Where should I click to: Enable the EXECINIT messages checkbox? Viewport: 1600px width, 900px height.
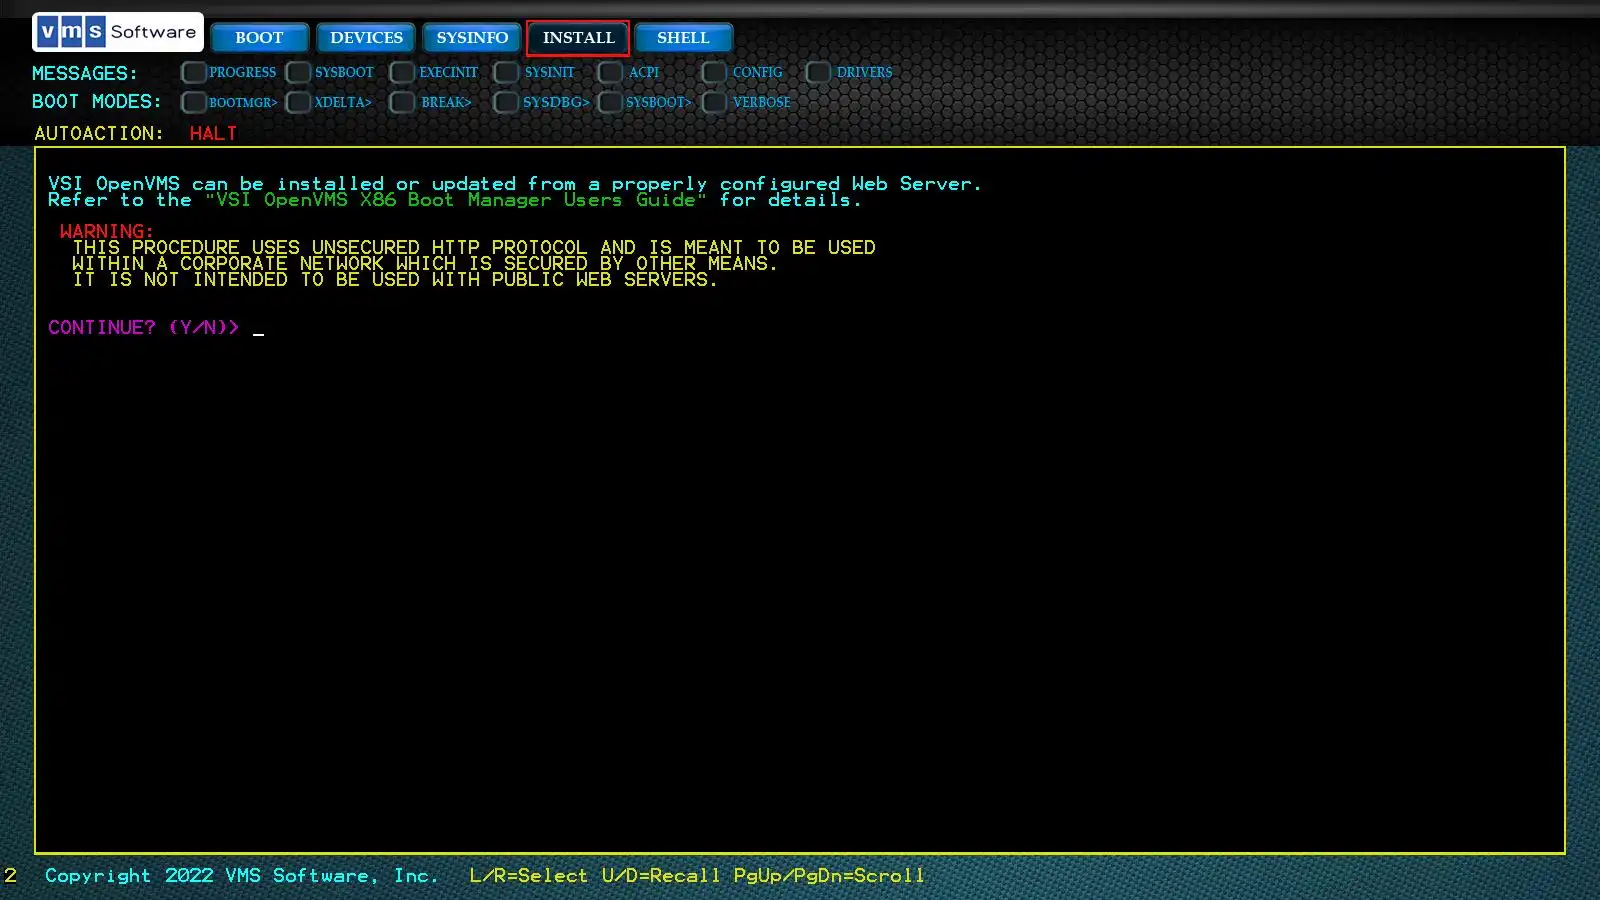pos(402,72)
